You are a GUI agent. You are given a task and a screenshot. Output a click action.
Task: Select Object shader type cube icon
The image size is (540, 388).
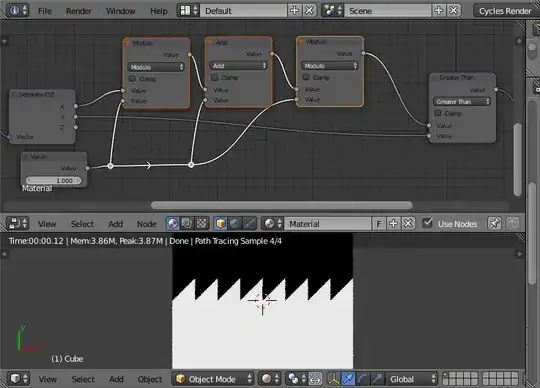pos(220,224)
